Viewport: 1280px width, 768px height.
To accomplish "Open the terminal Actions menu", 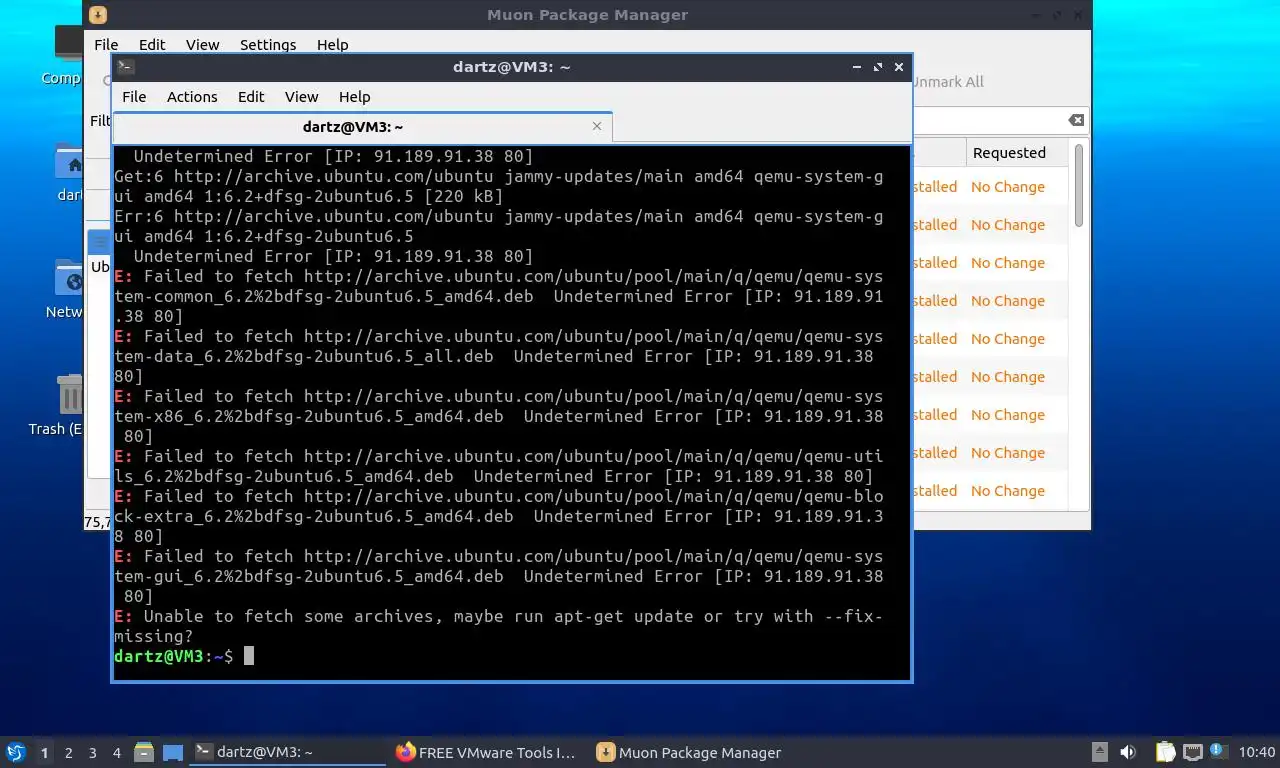I will coord(192,97).
